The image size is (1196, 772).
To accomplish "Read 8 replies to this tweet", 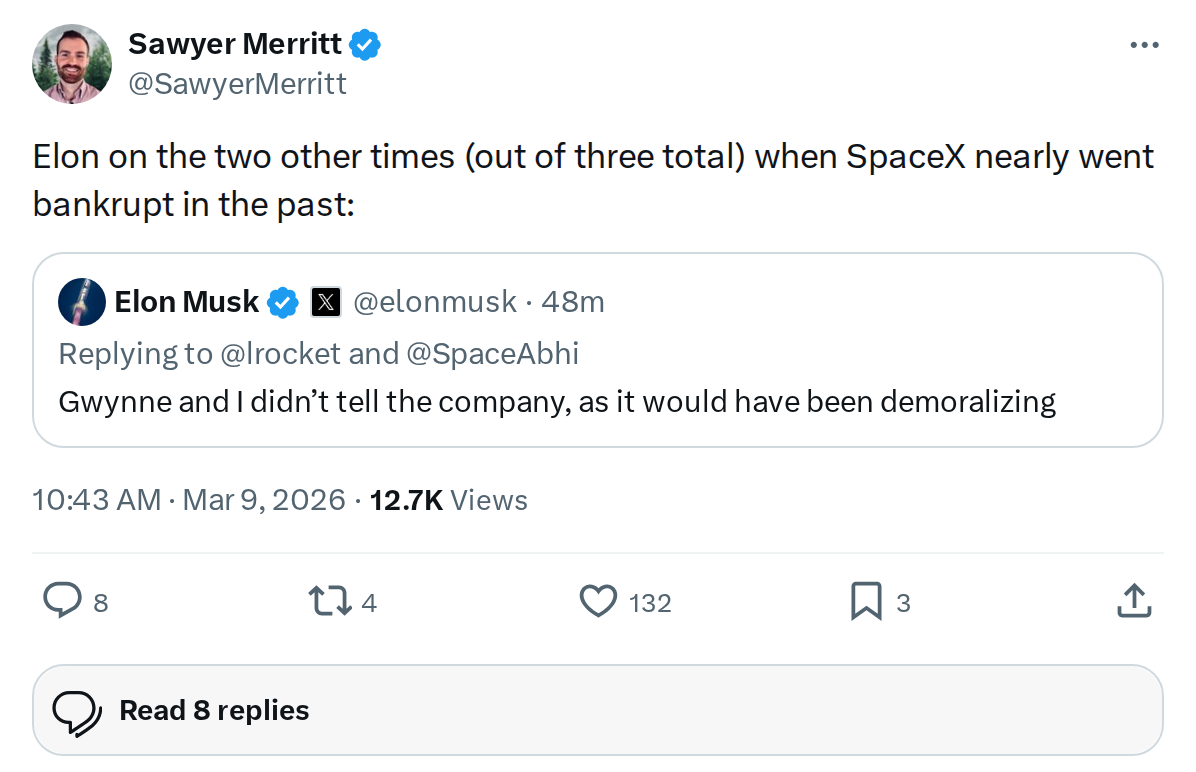I will tap(213, 710).
